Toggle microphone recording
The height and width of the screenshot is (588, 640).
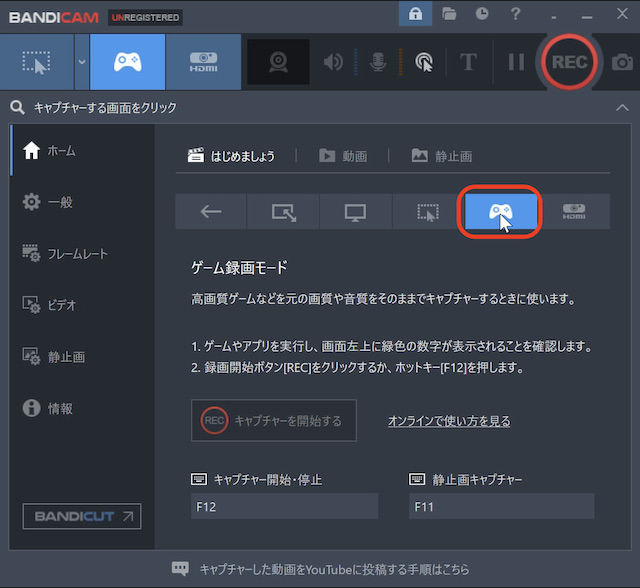pos(378,62)
